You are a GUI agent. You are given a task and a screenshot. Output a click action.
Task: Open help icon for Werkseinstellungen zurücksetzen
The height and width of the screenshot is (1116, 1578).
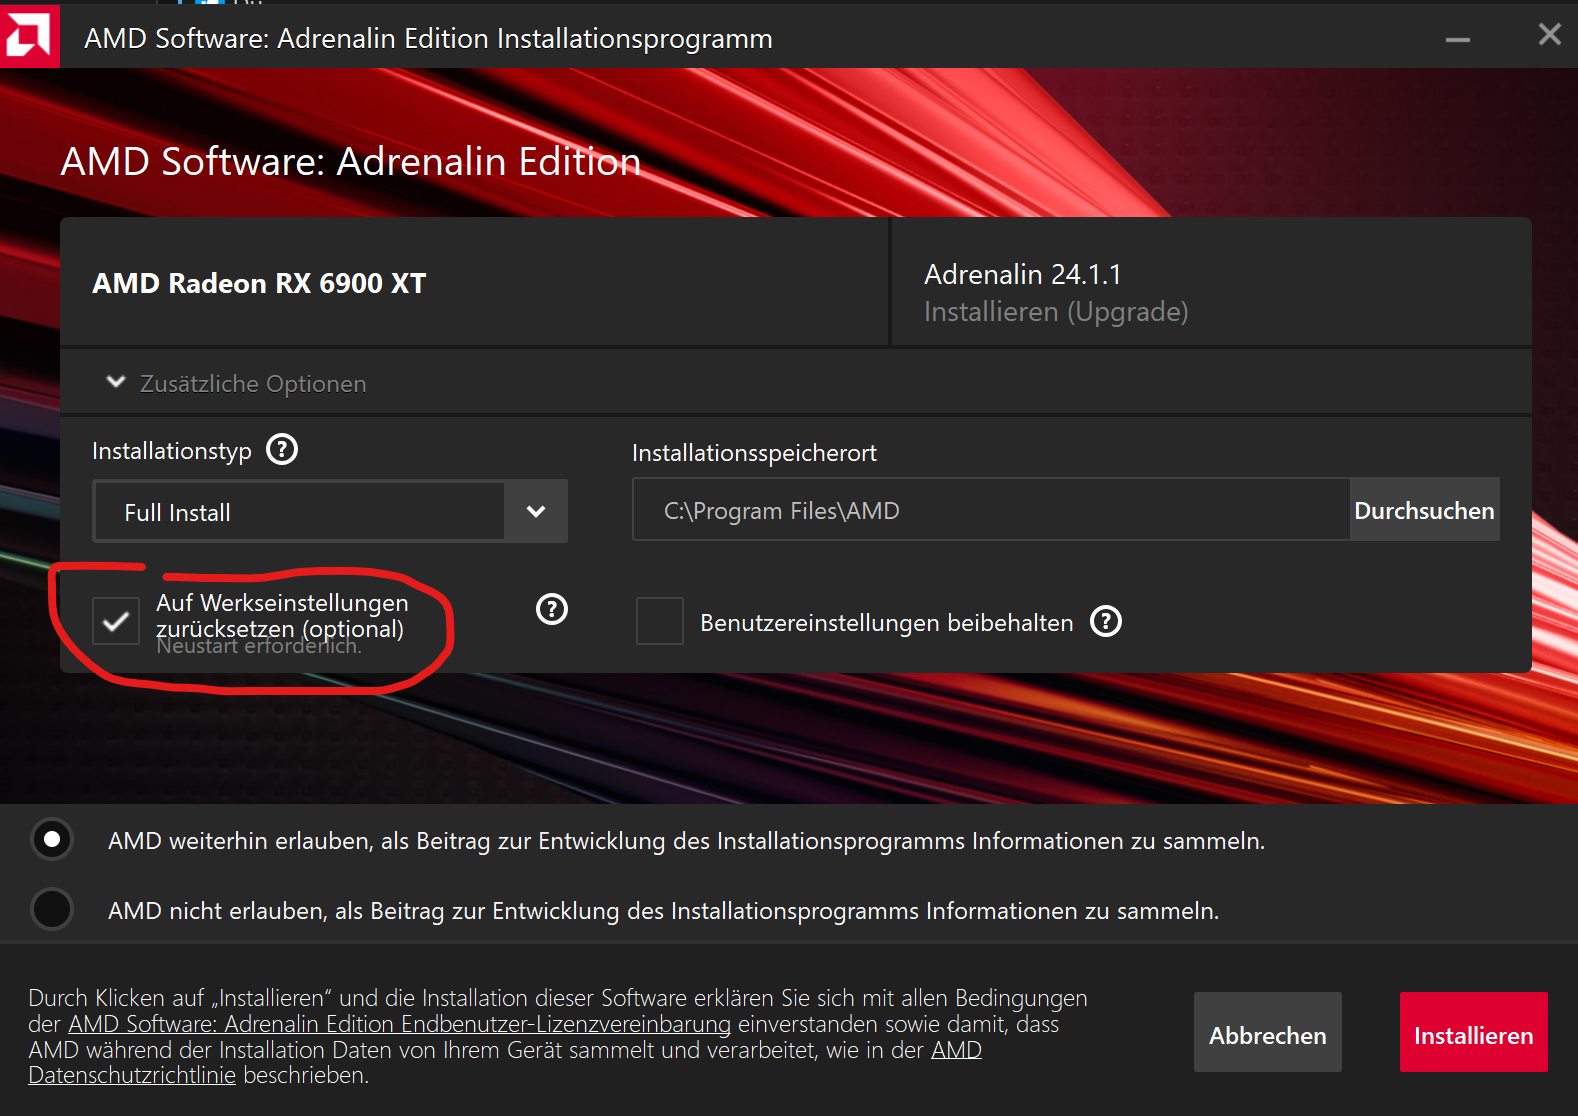(x=552, y=608)
